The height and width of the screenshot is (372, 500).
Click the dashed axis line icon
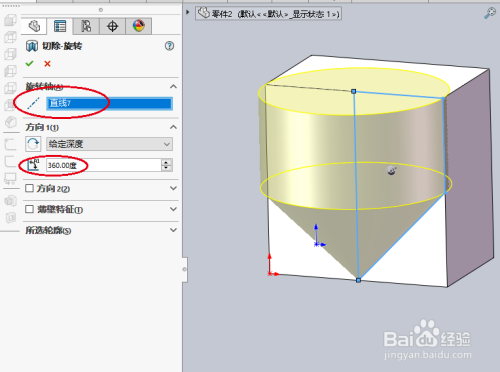[33, 103]
